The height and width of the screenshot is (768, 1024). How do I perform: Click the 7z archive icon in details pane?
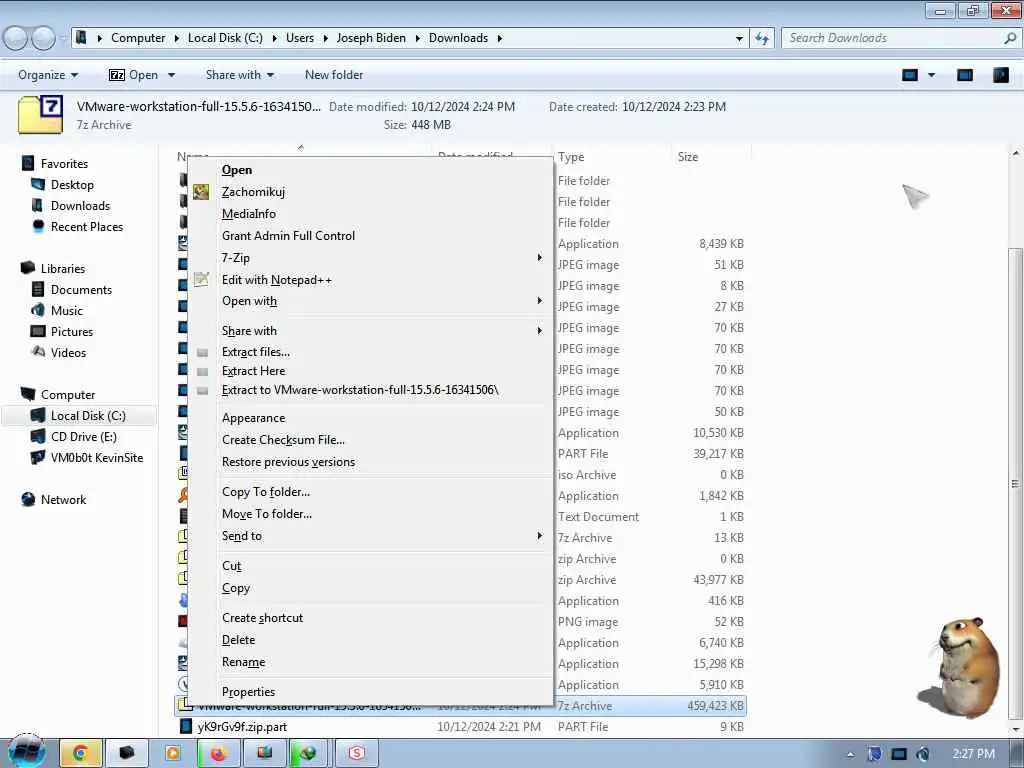pyautogui.click(x=40, y=114)
